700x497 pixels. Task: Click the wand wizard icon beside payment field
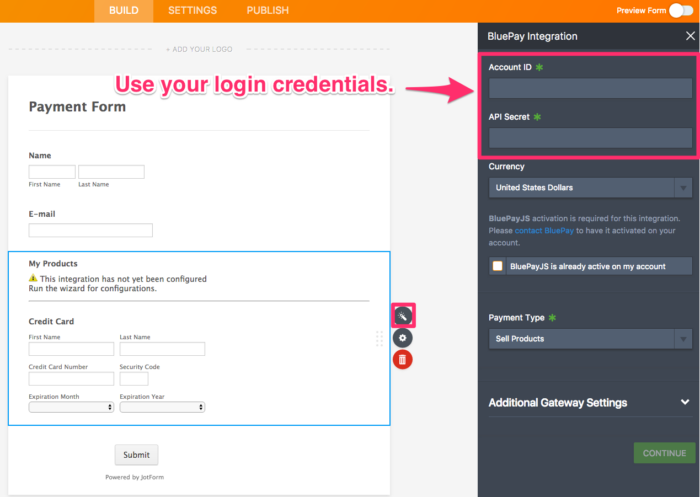(x=403, y=316)
